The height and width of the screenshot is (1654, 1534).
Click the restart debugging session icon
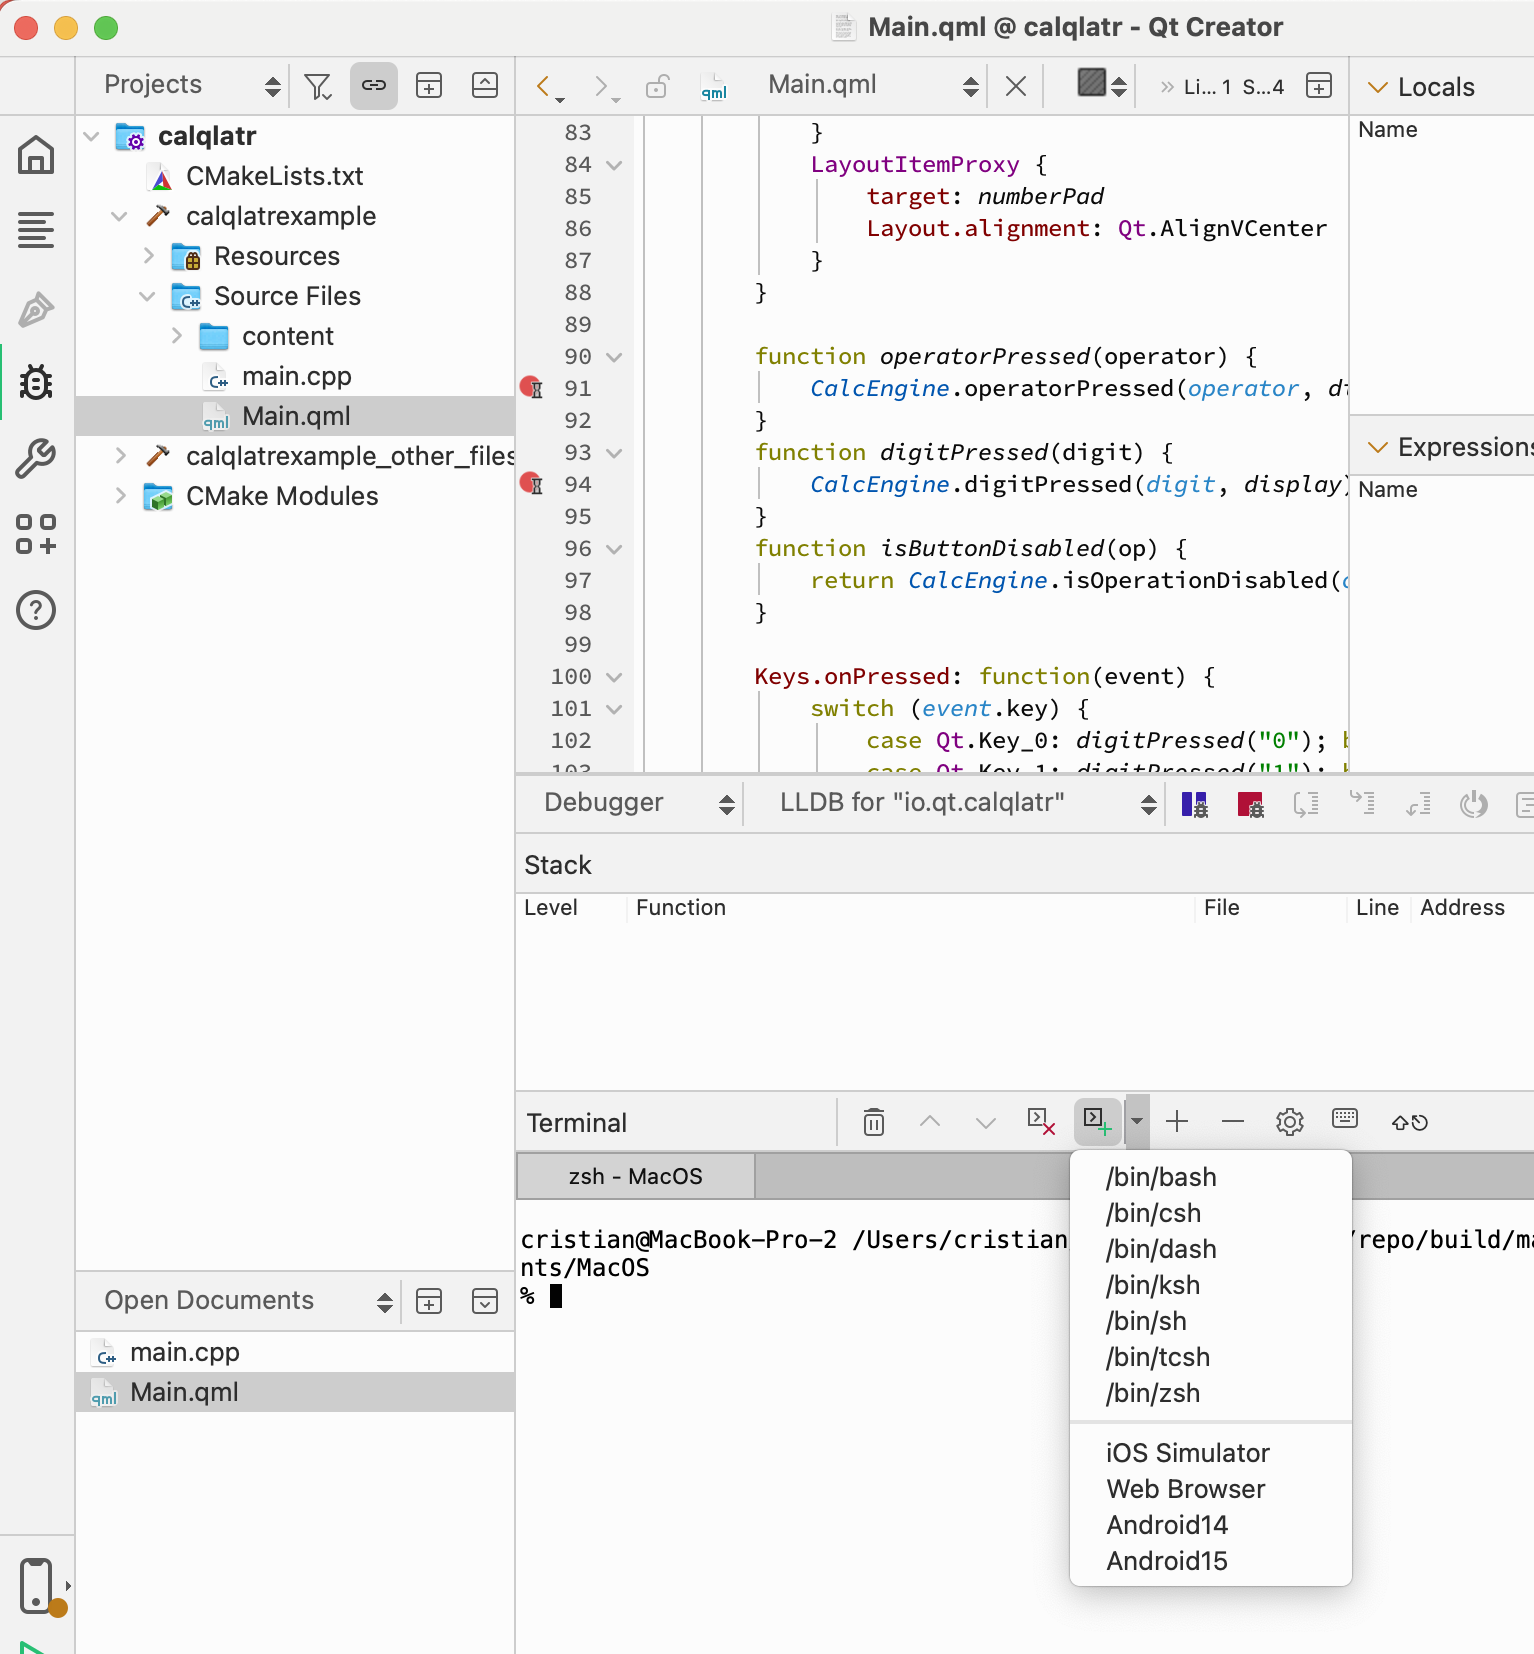1474,804
